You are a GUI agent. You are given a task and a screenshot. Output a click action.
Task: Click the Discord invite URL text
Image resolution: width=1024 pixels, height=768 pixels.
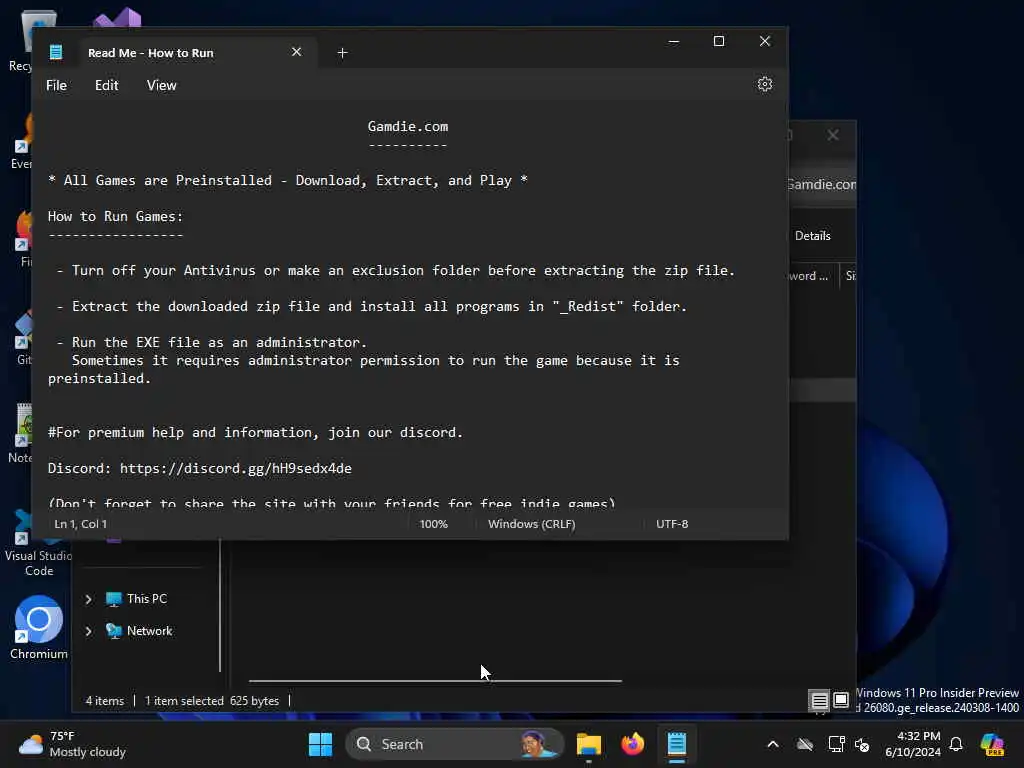click(x=236, y=468)
